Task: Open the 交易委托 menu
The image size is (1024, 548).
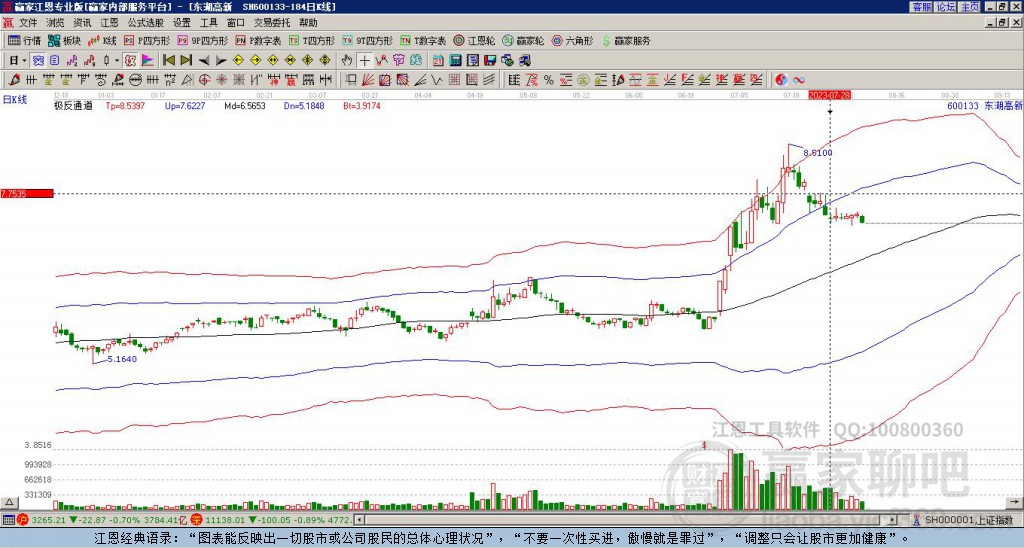Action: [x=272, y=23]
